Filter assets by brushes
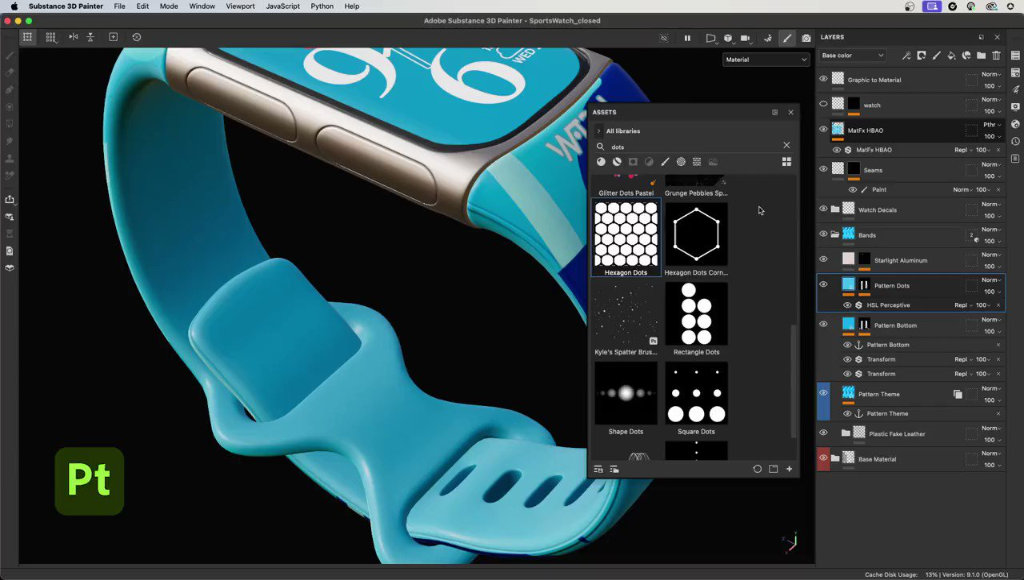 [x=665, y=162]
